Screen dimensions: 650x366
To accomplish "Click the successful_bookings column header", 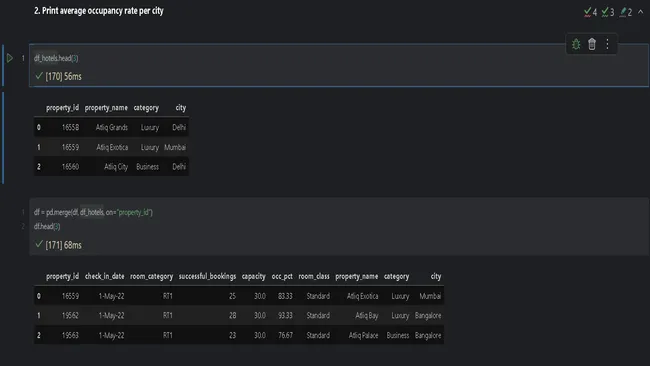I will coord(207,276).
